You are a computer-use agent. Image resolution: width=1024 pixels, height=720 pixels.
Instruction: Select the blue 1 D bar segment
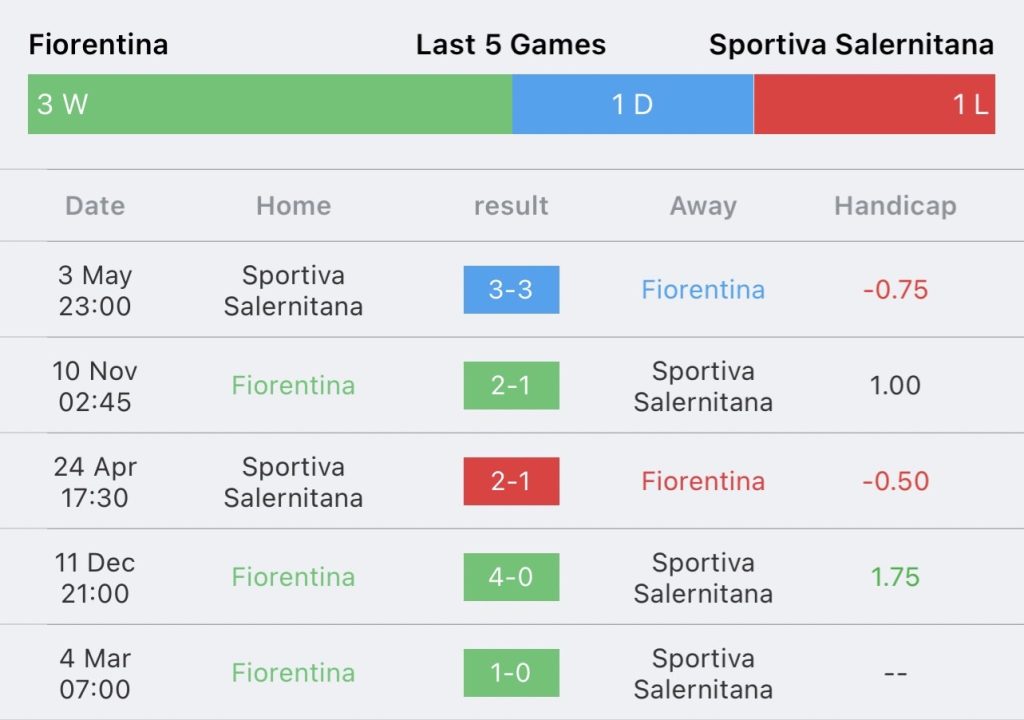point(633,104)
